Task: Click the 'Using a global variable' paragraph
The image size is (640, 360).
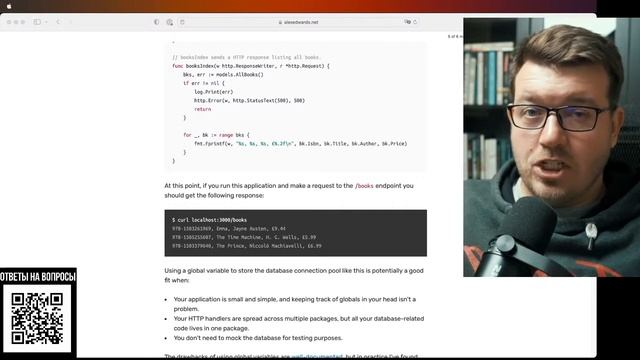Action: (x=294, y=276)
